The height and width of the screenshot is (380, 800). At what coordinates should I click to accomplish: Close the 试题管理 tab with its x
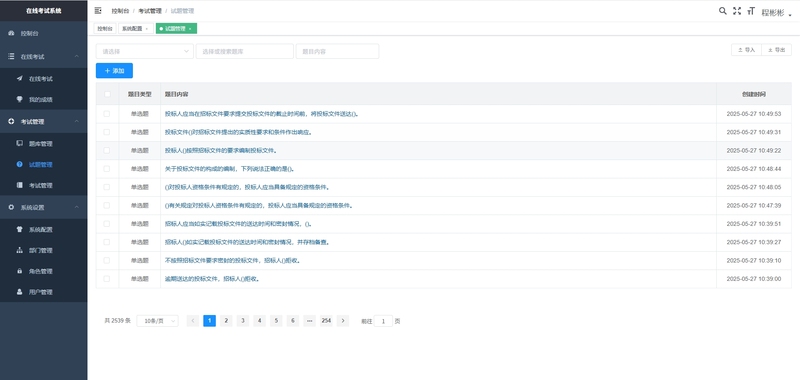coord(190,29)
